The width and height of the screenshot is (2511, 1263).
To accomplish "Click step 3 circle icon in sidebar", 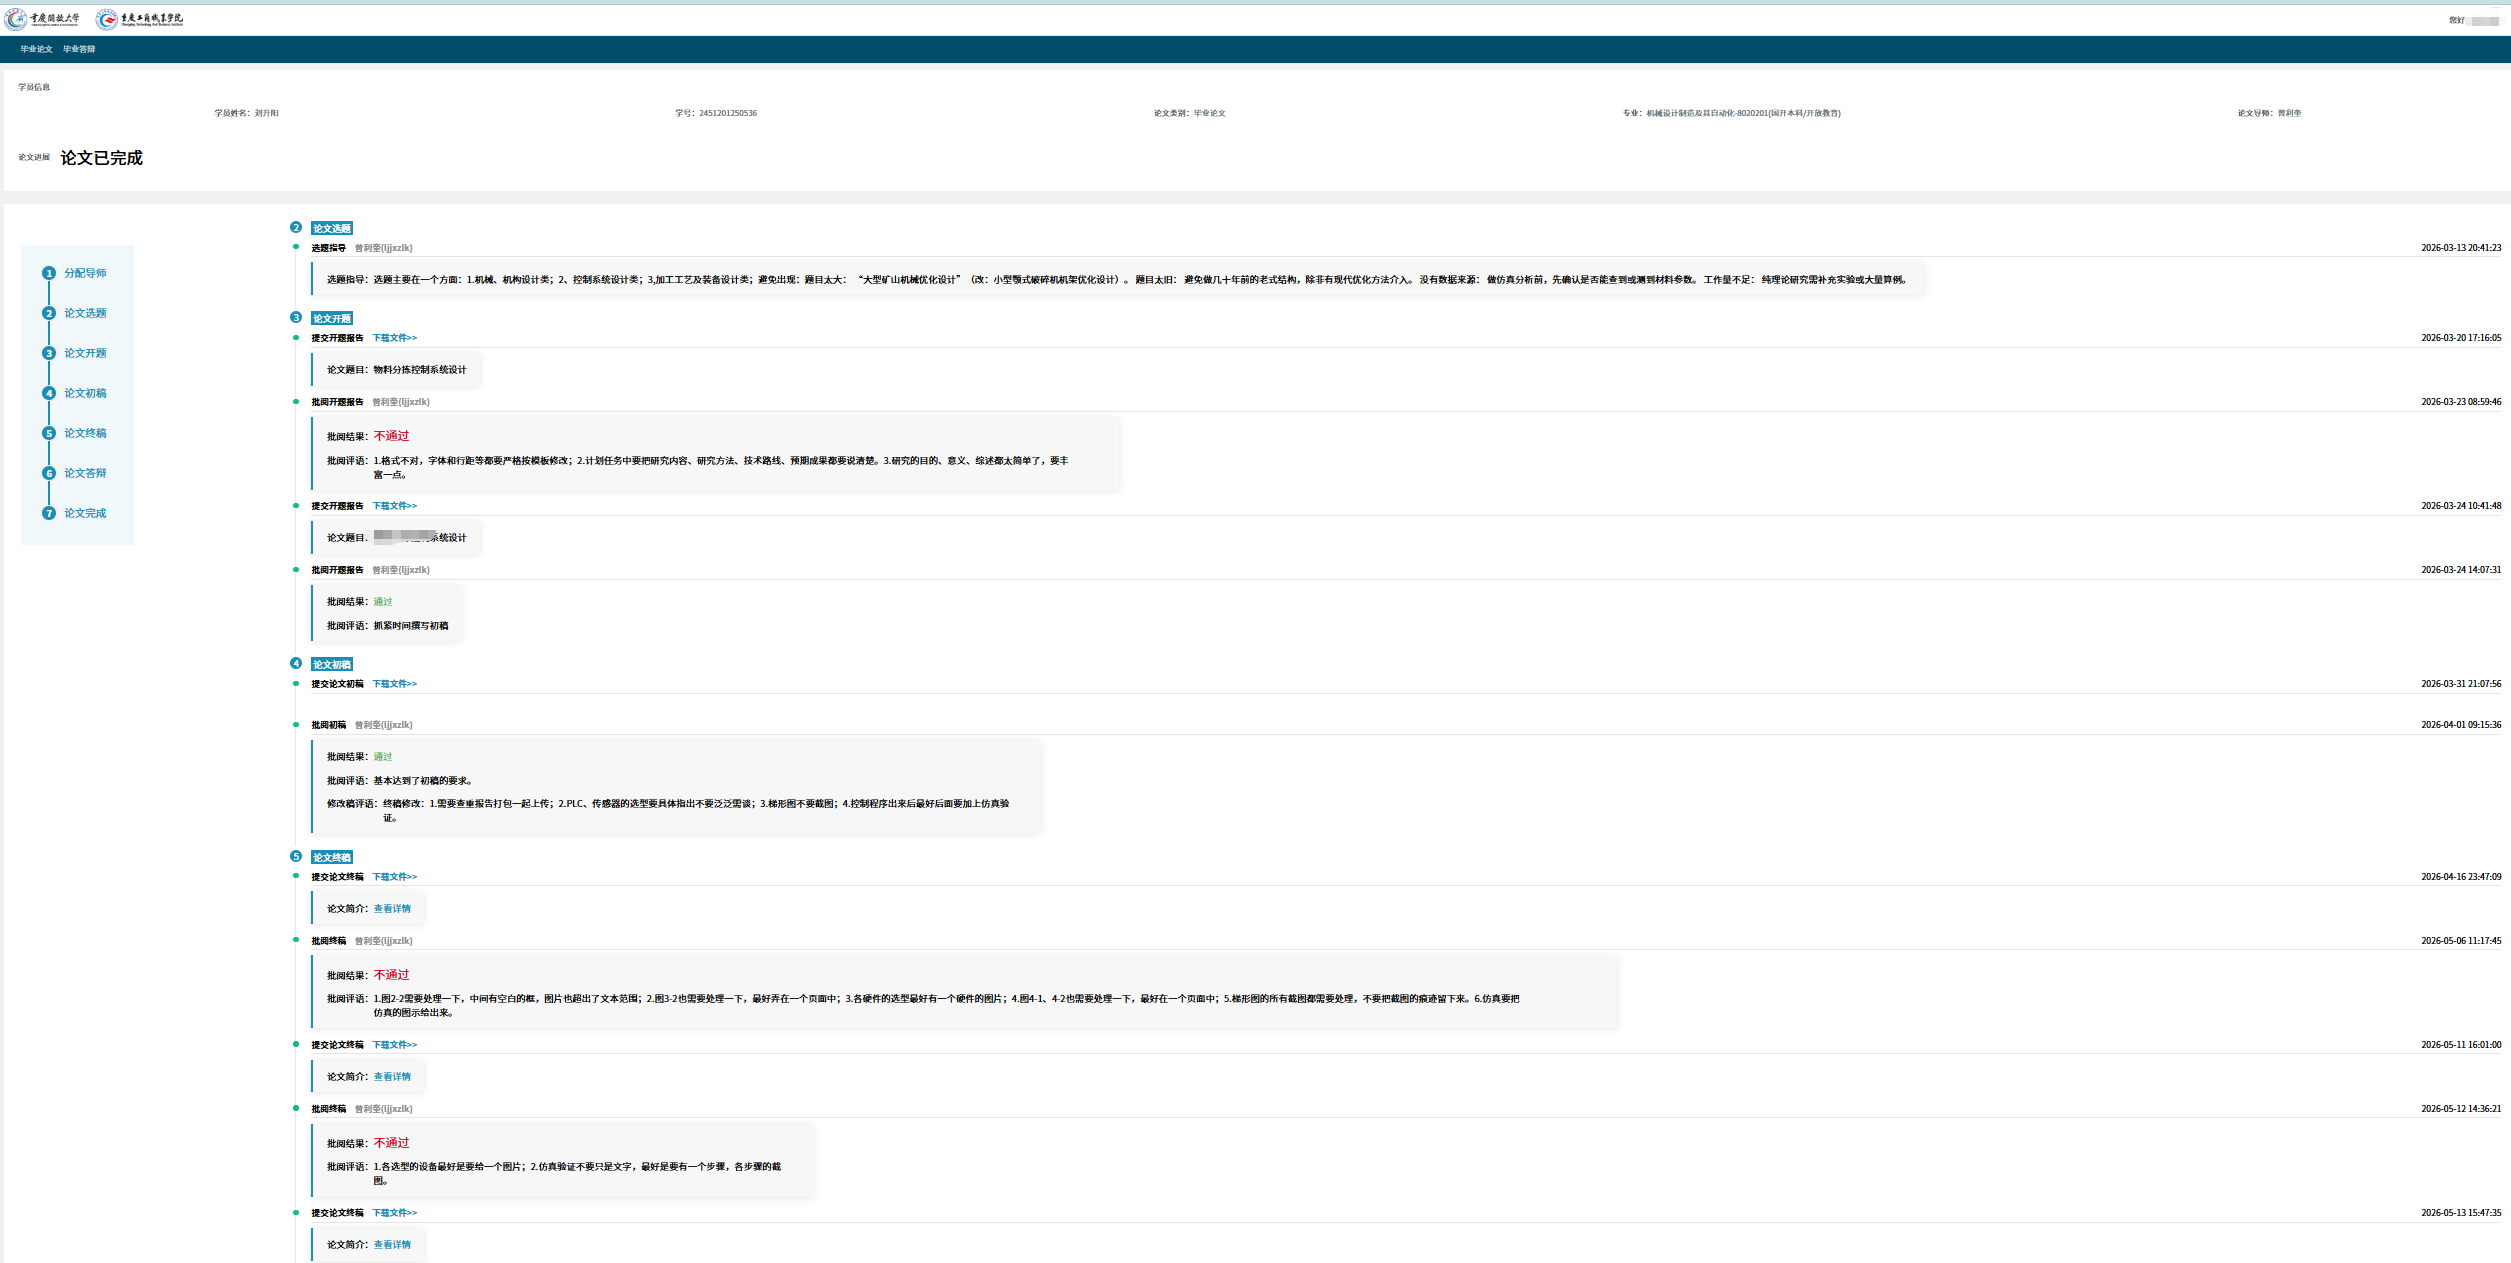I will 48,353.
